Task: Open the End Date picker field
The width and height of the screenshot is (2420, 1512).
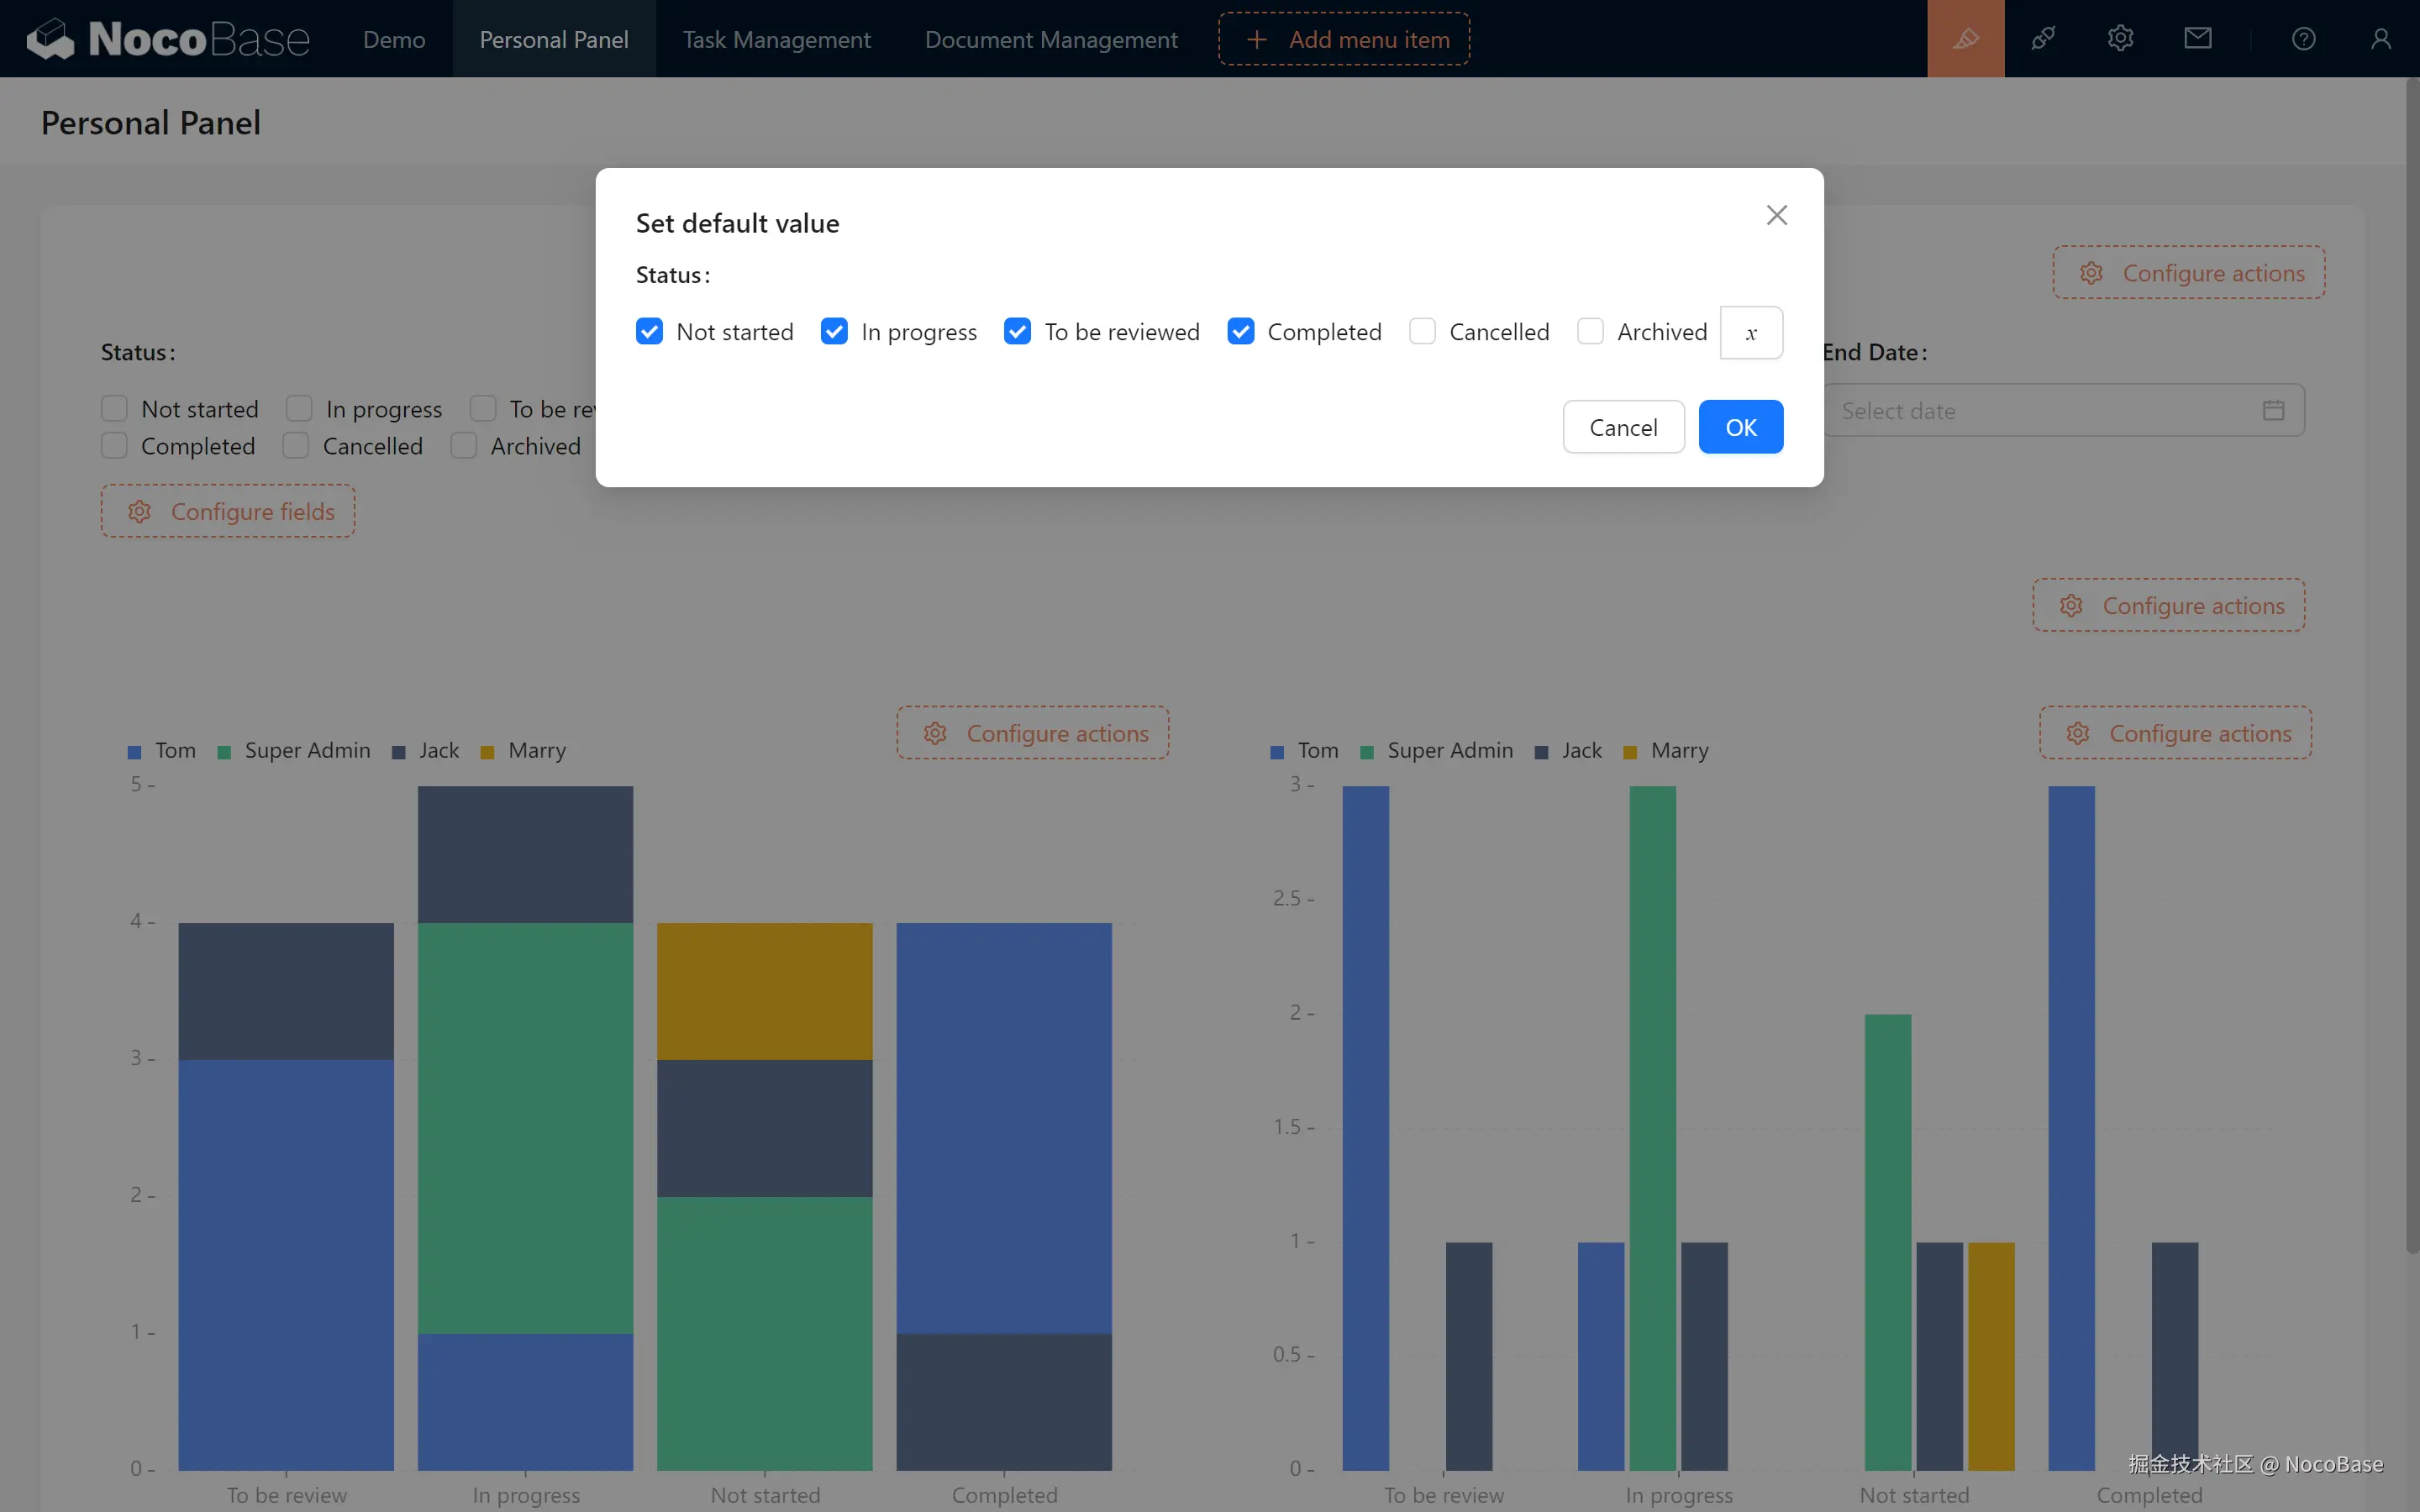Action: click(x=2062, y=411)
